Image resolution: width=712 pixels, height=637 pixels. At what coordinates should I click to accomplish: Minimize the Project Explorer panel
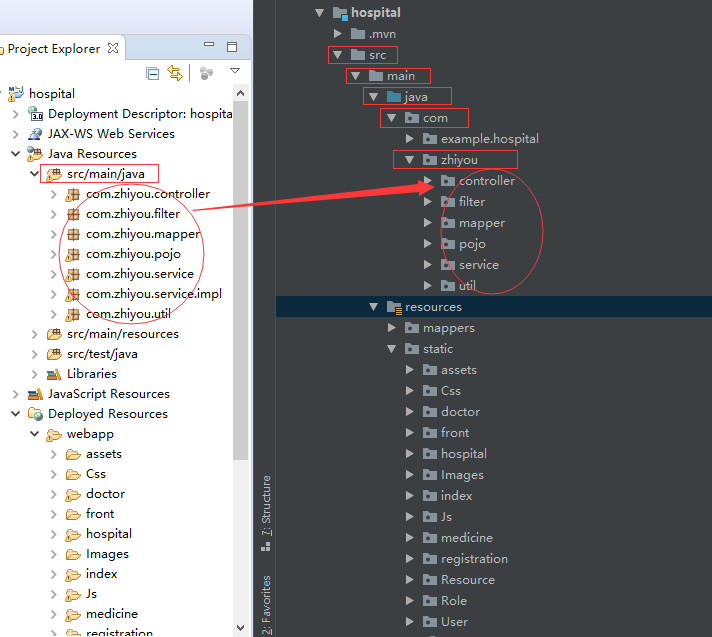coord(209,44)
